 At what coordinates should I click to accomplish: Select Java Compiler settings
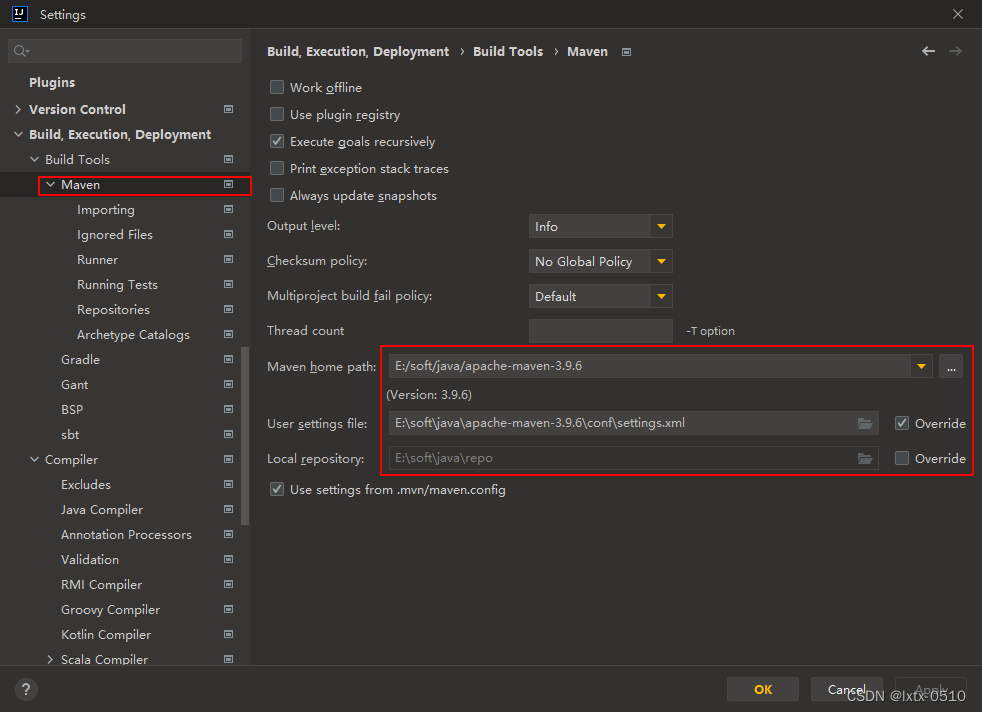102,510
